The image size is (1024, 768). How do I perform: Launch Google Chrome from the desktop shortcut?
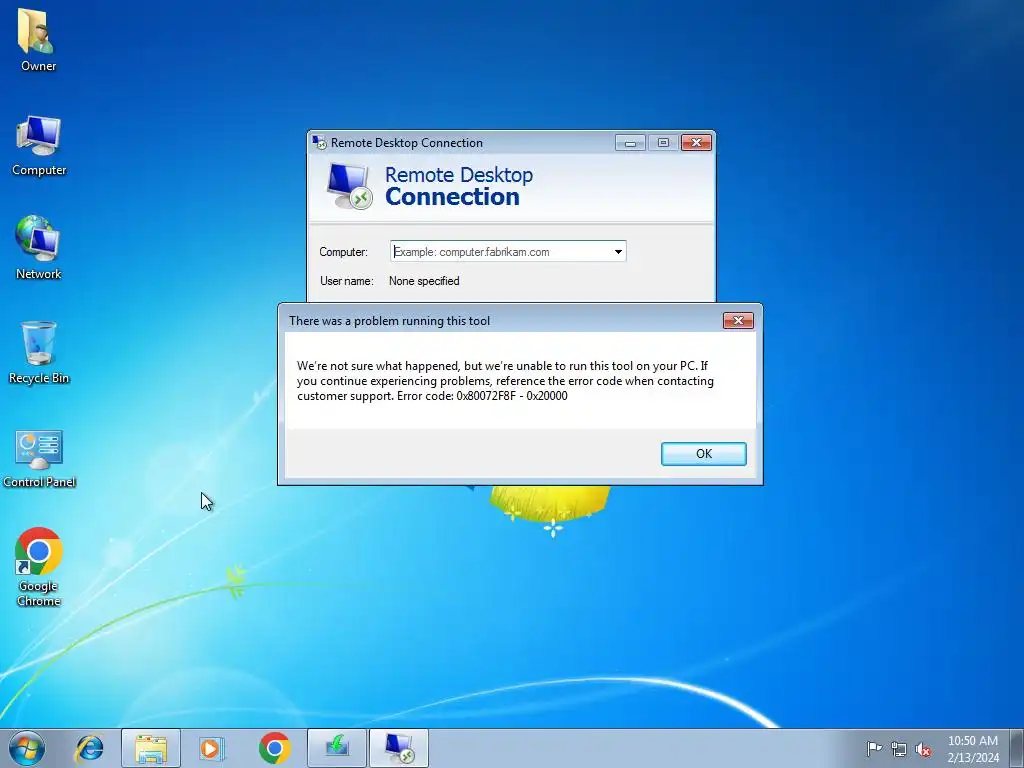pos(39,567)
